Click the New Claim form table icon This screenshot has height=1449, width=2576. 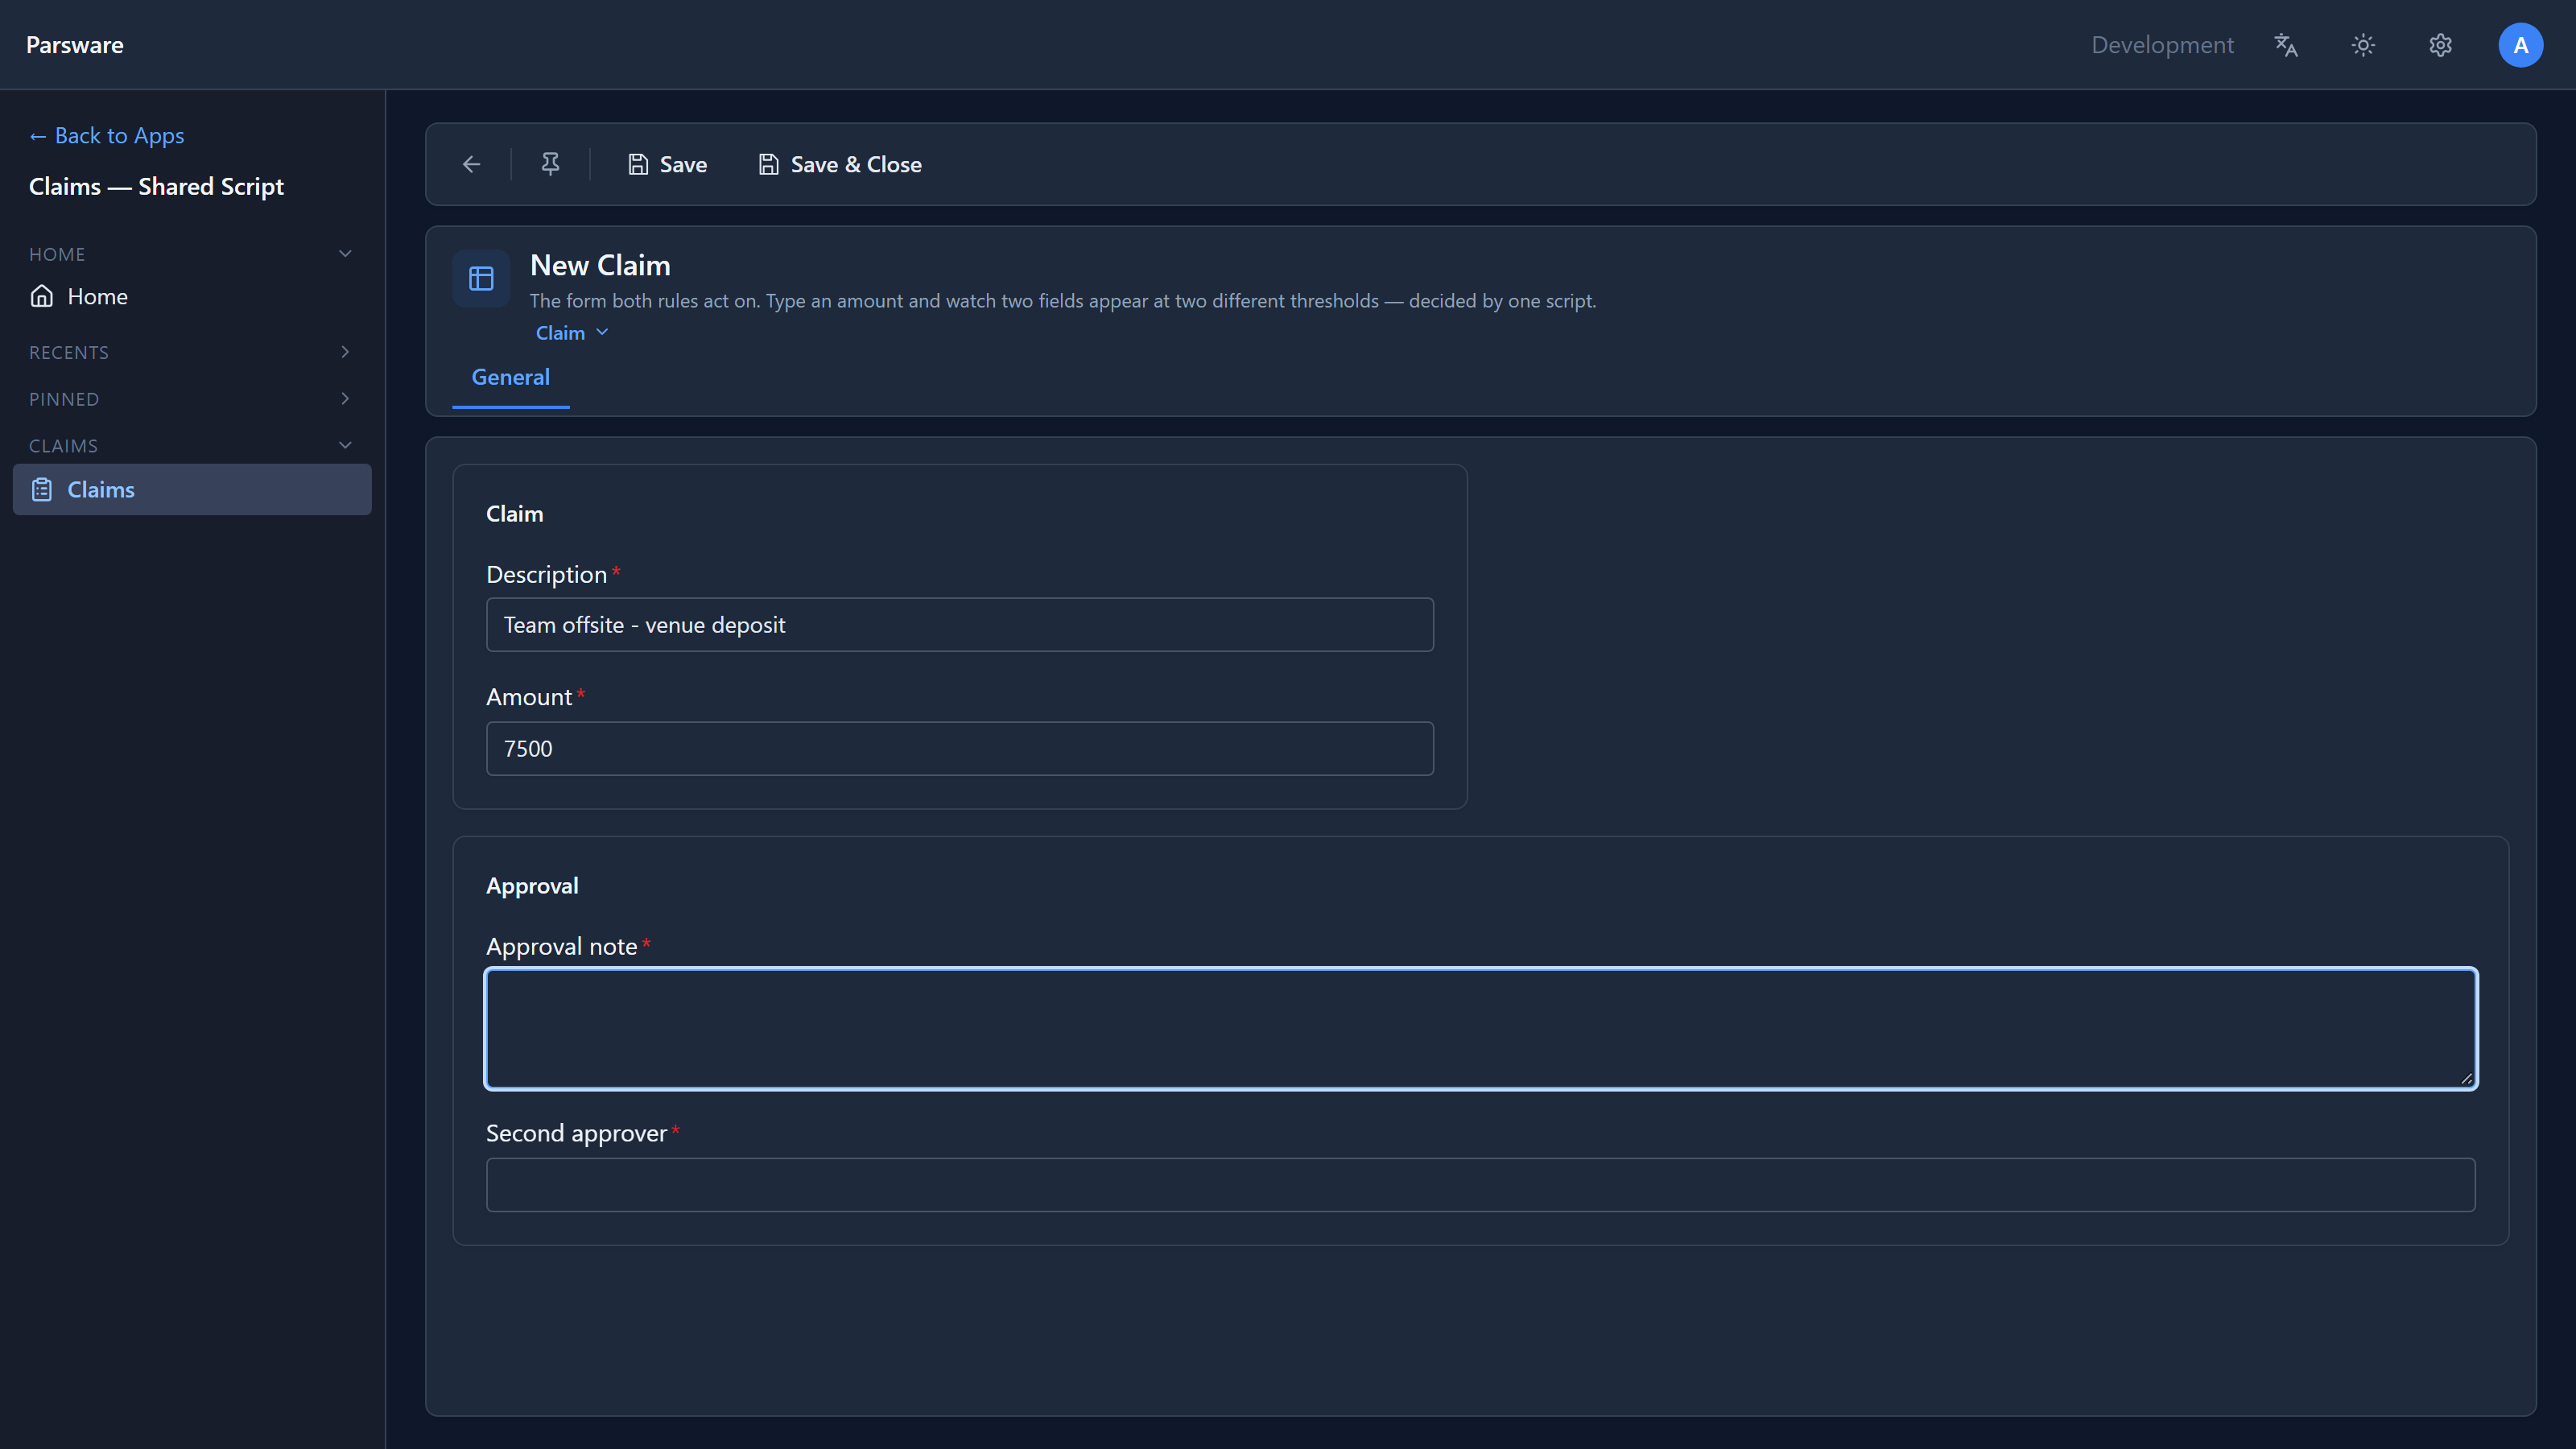[481, 278]
